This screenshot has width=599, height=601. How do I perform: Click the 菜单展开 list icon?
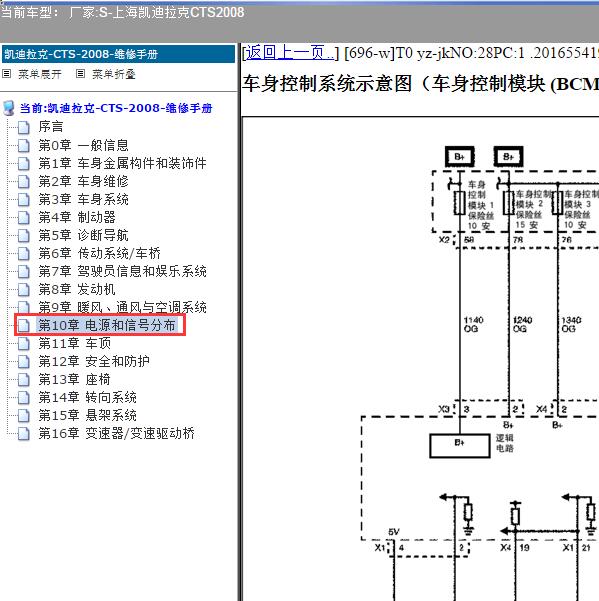point(7,74)
